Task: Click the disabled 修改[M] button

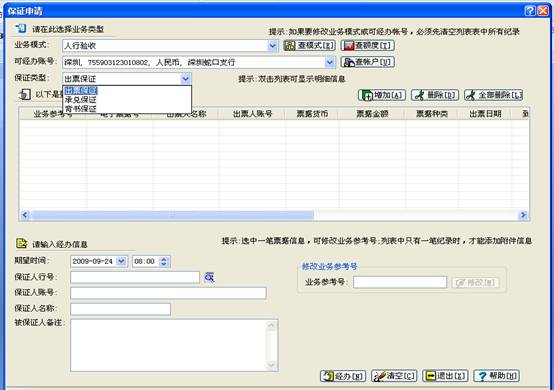Action: coord(475,283)
